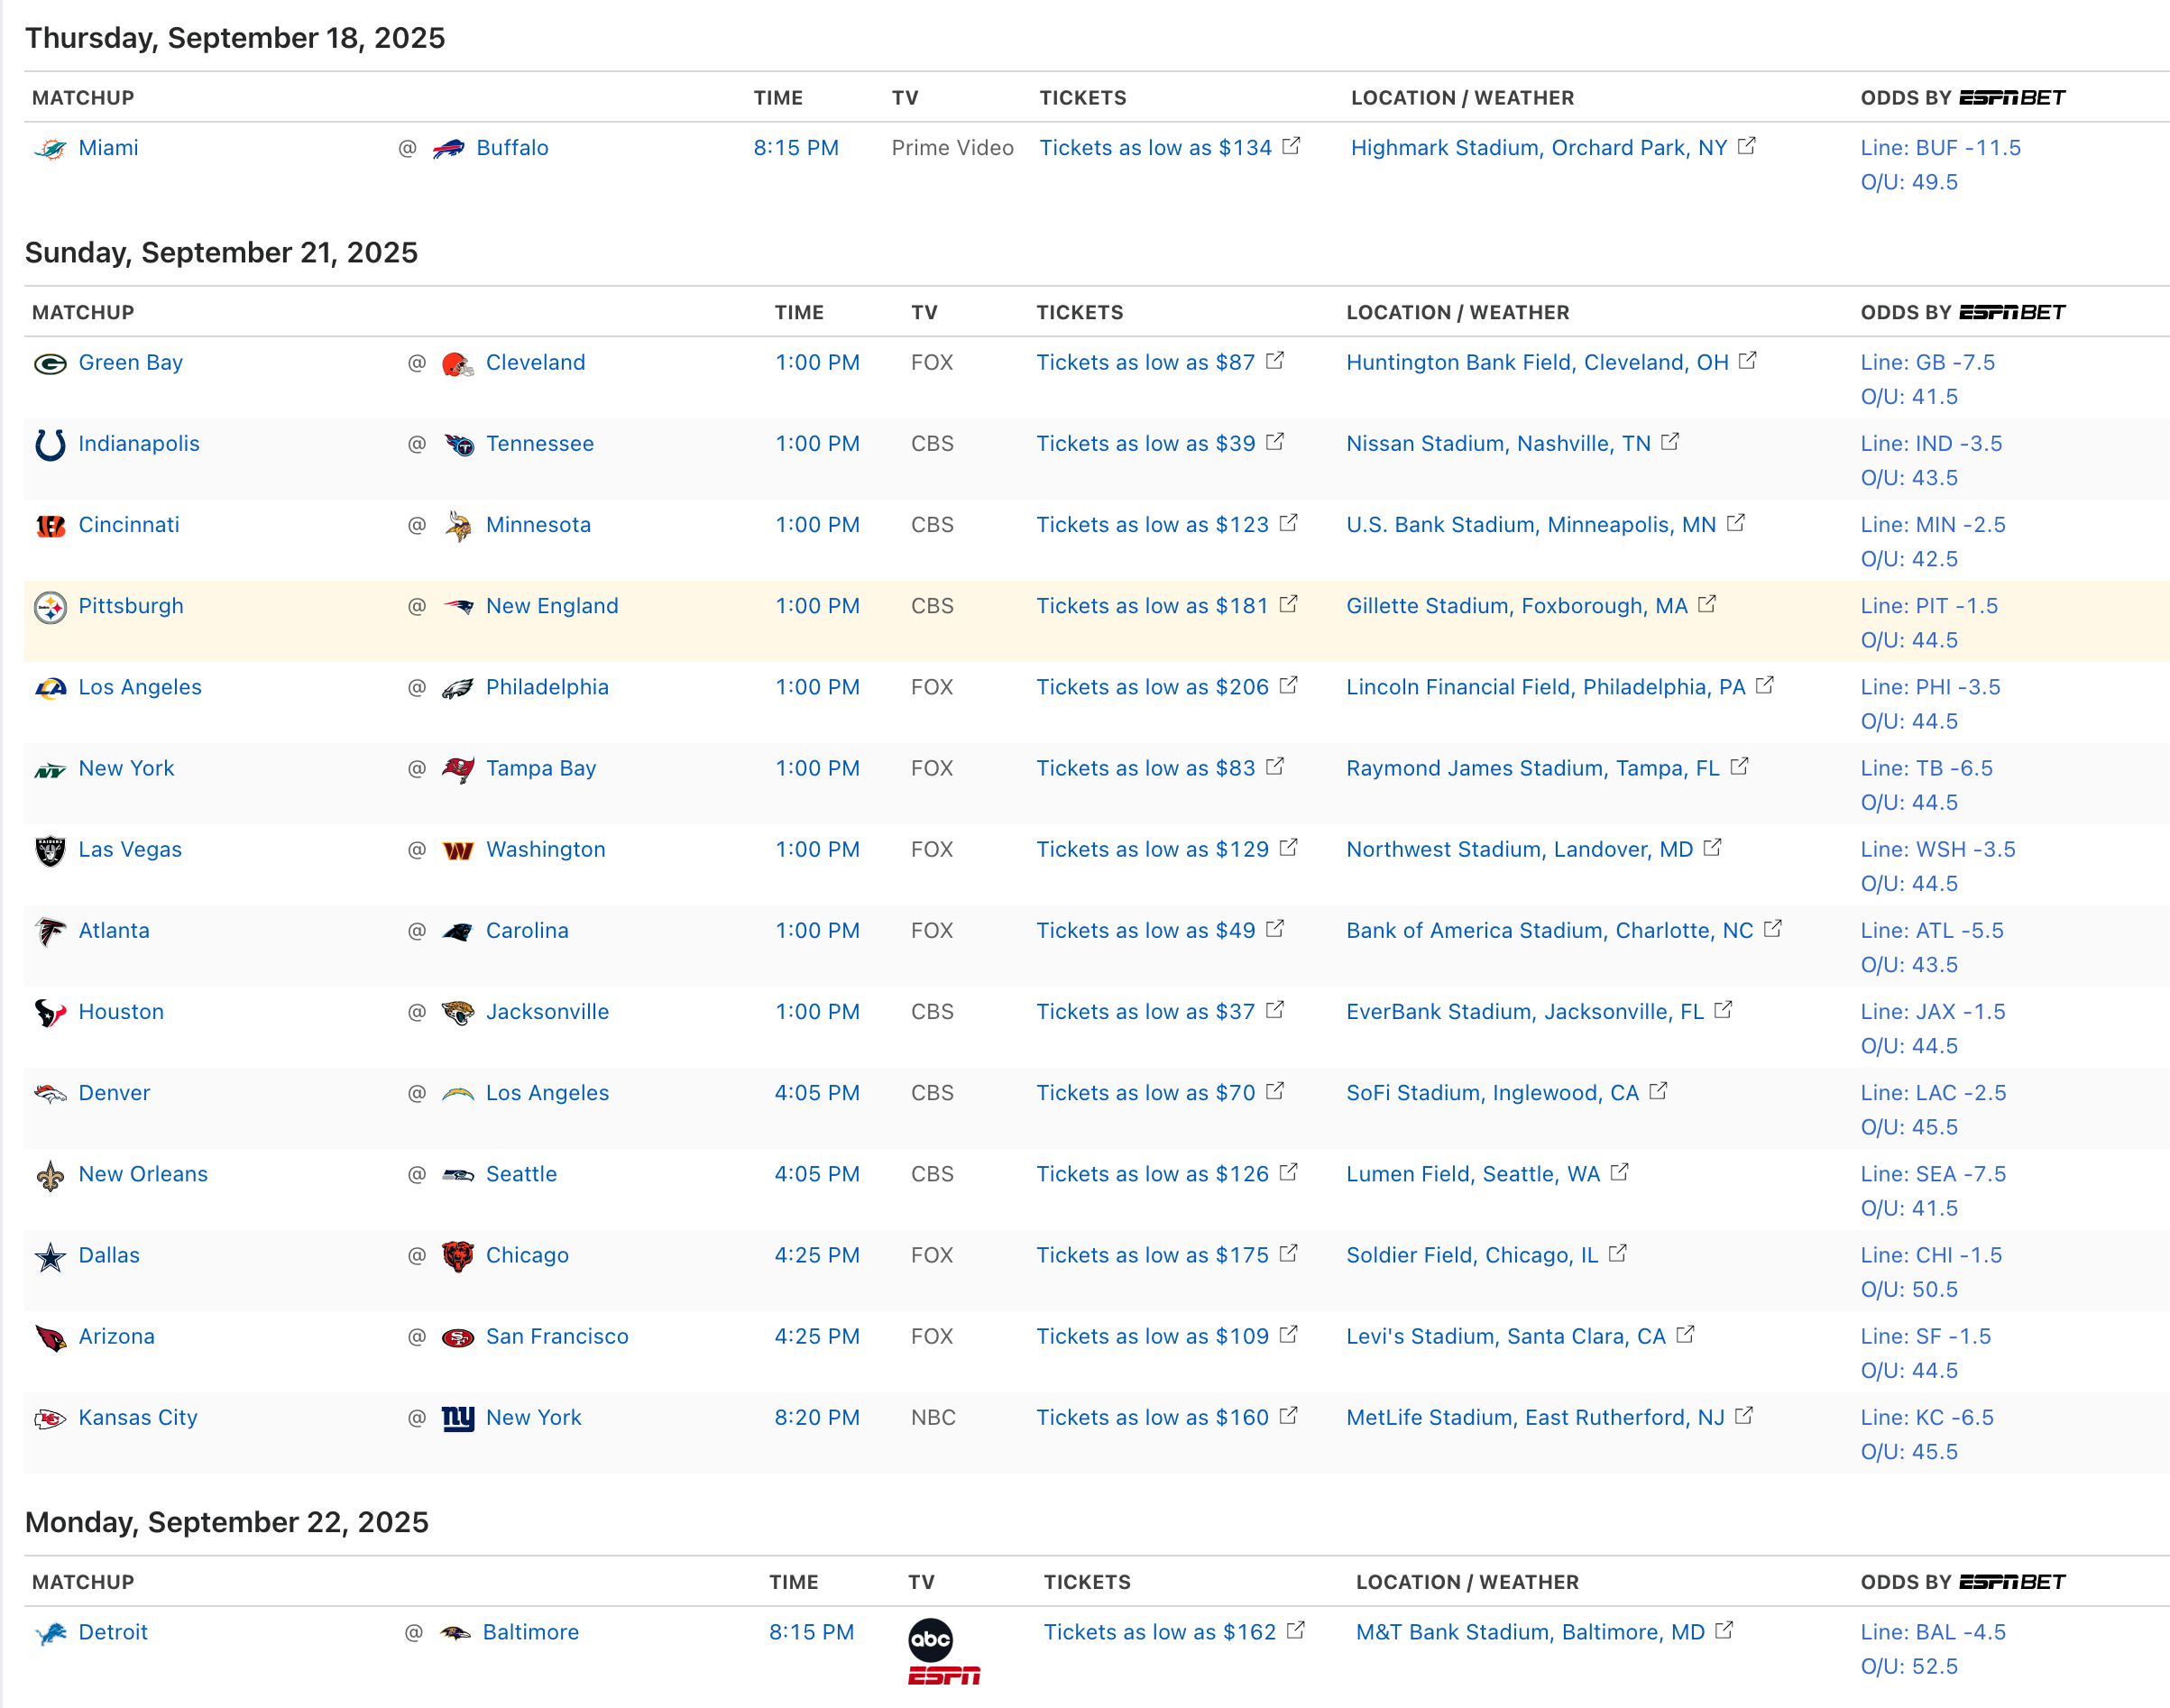Open Miami team page link
This screenshot has height=1708, width=2170.
[x=108, y=148]
